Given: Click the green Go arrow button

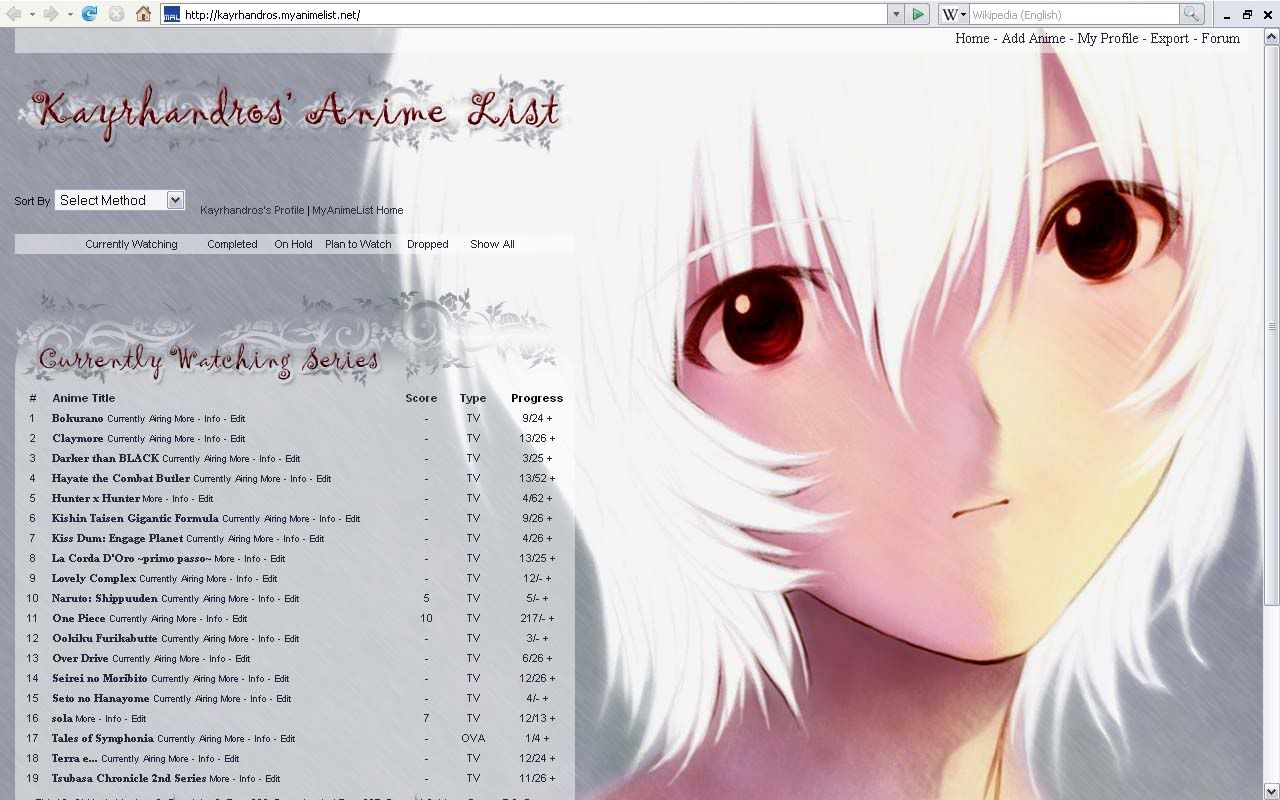Looking at the screenshot, I should tap(918, 14).
